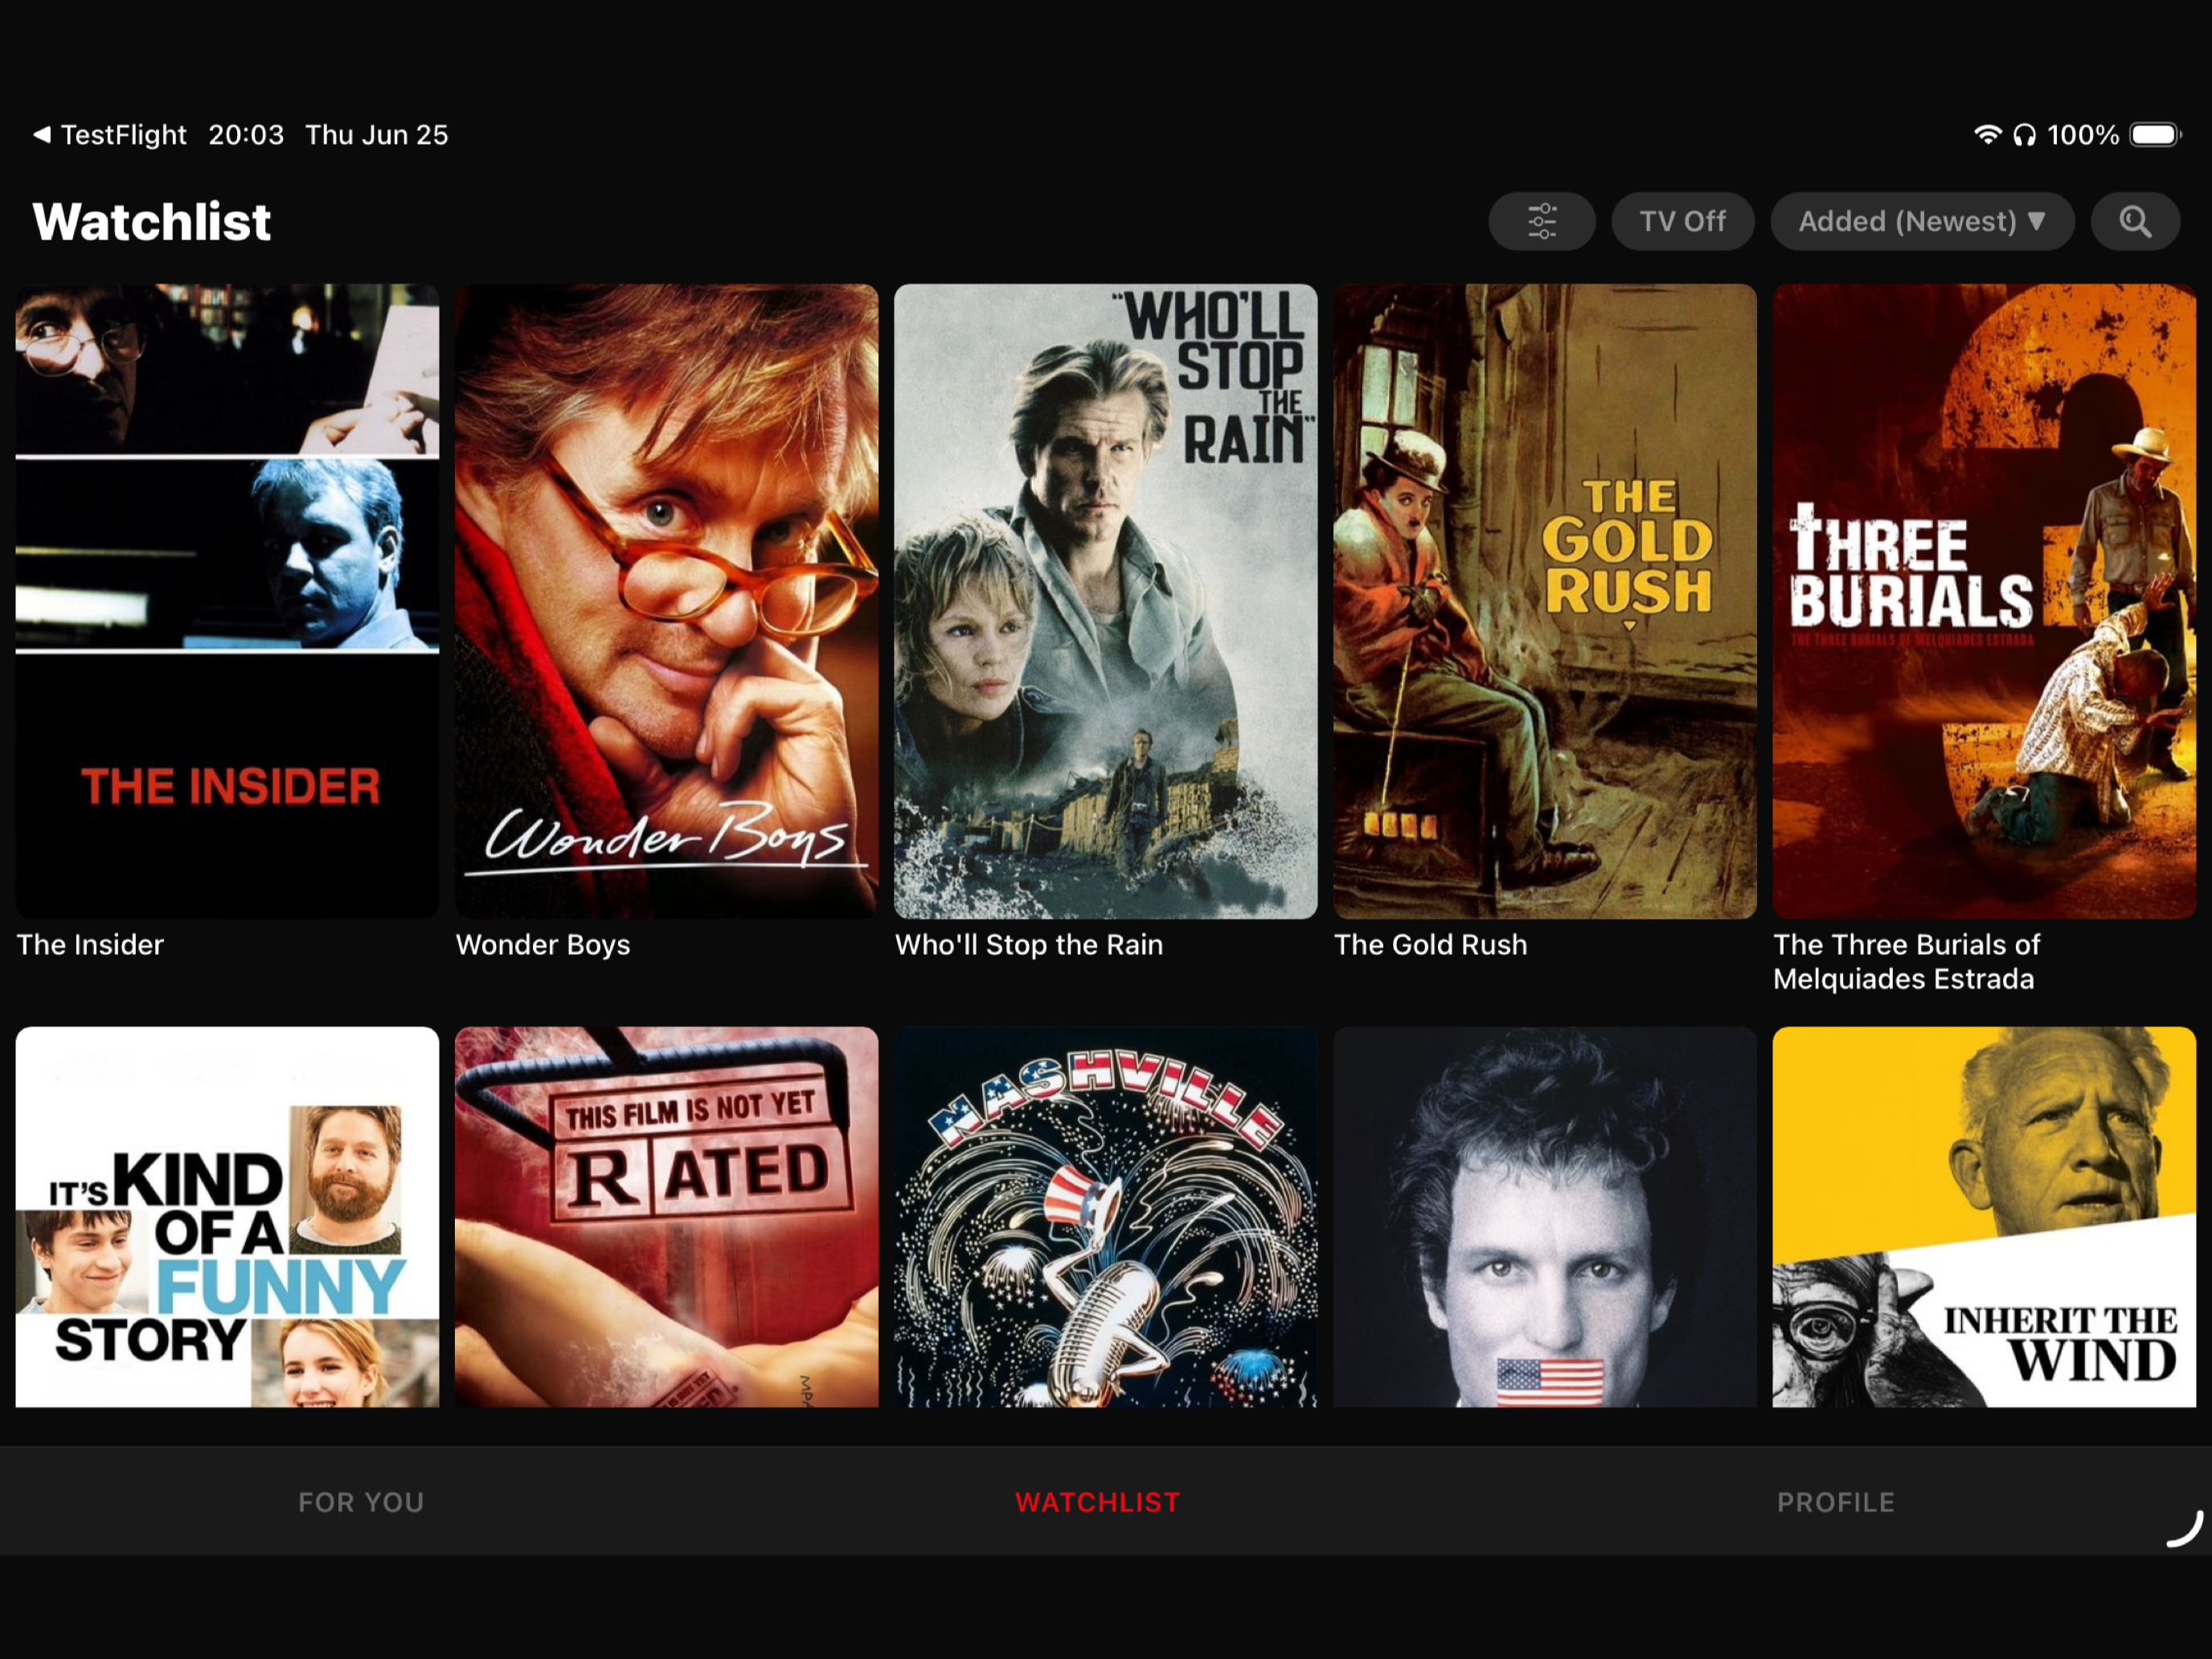
Task: Open It's Kind of a Funny Story poster
Action: (x=227, y=1216)
